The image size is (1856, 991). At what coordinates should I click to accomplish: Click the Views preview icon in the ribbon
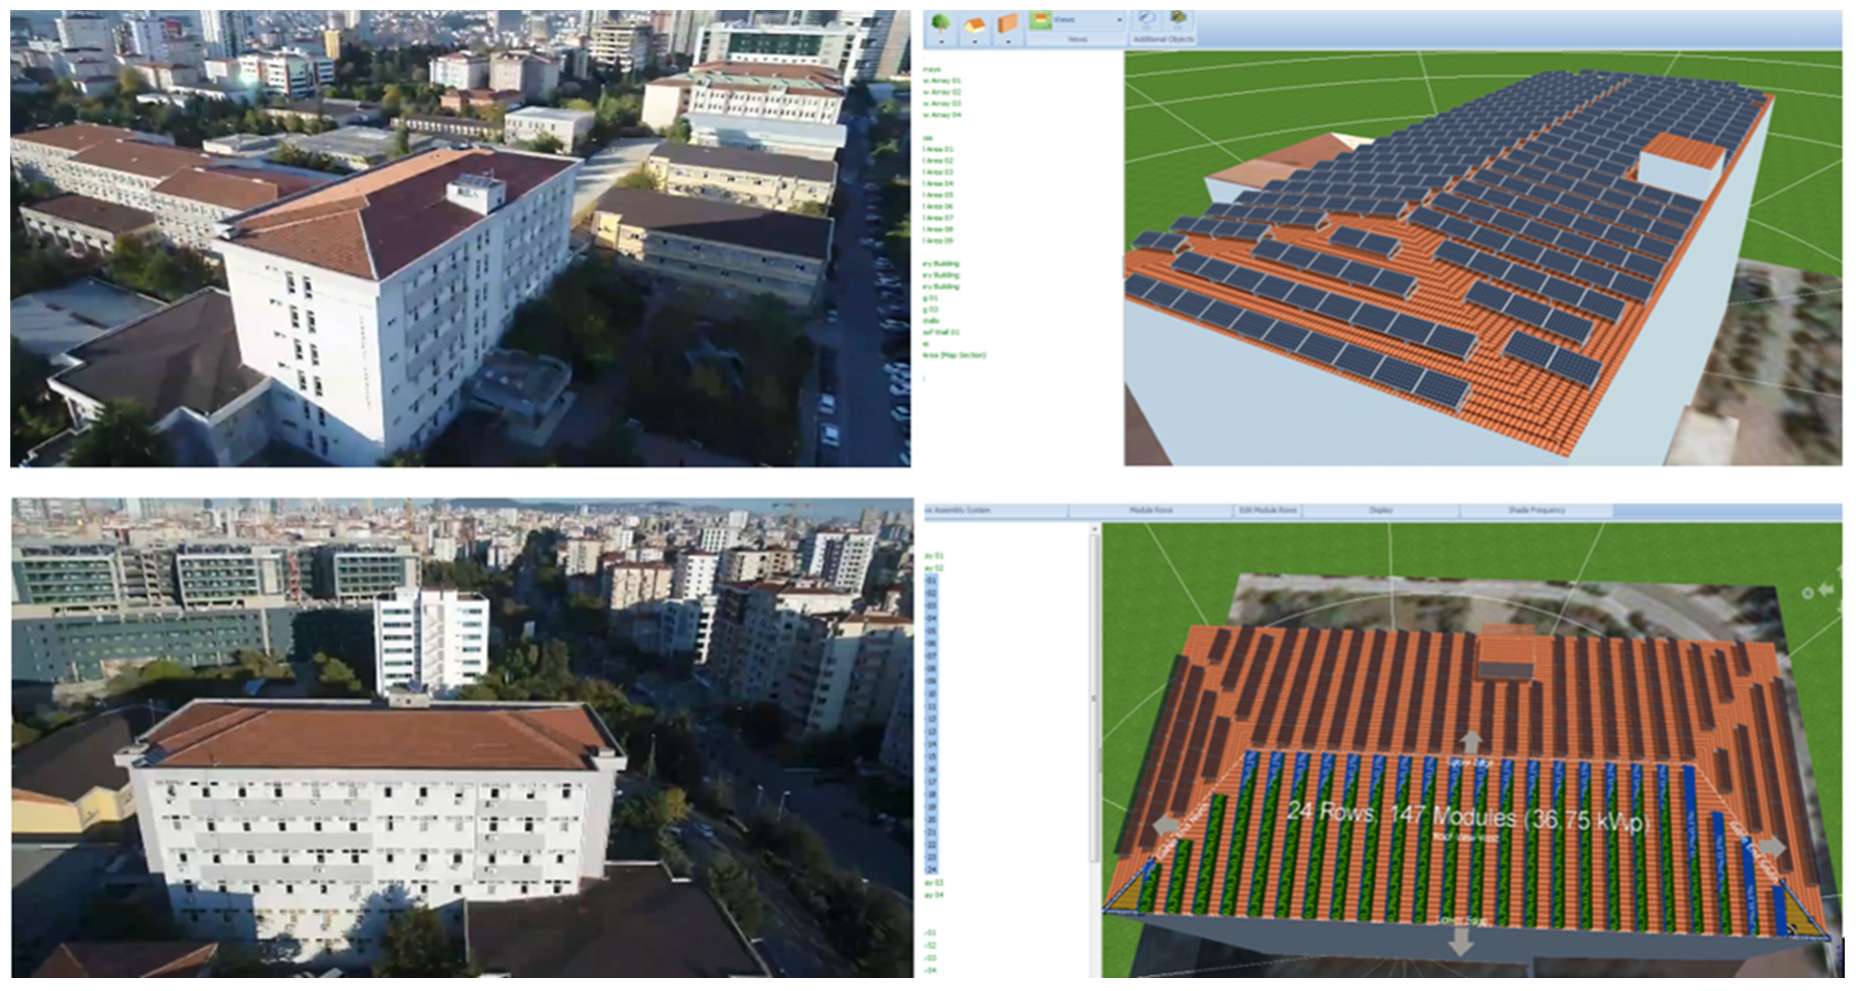pos(1041,20)
